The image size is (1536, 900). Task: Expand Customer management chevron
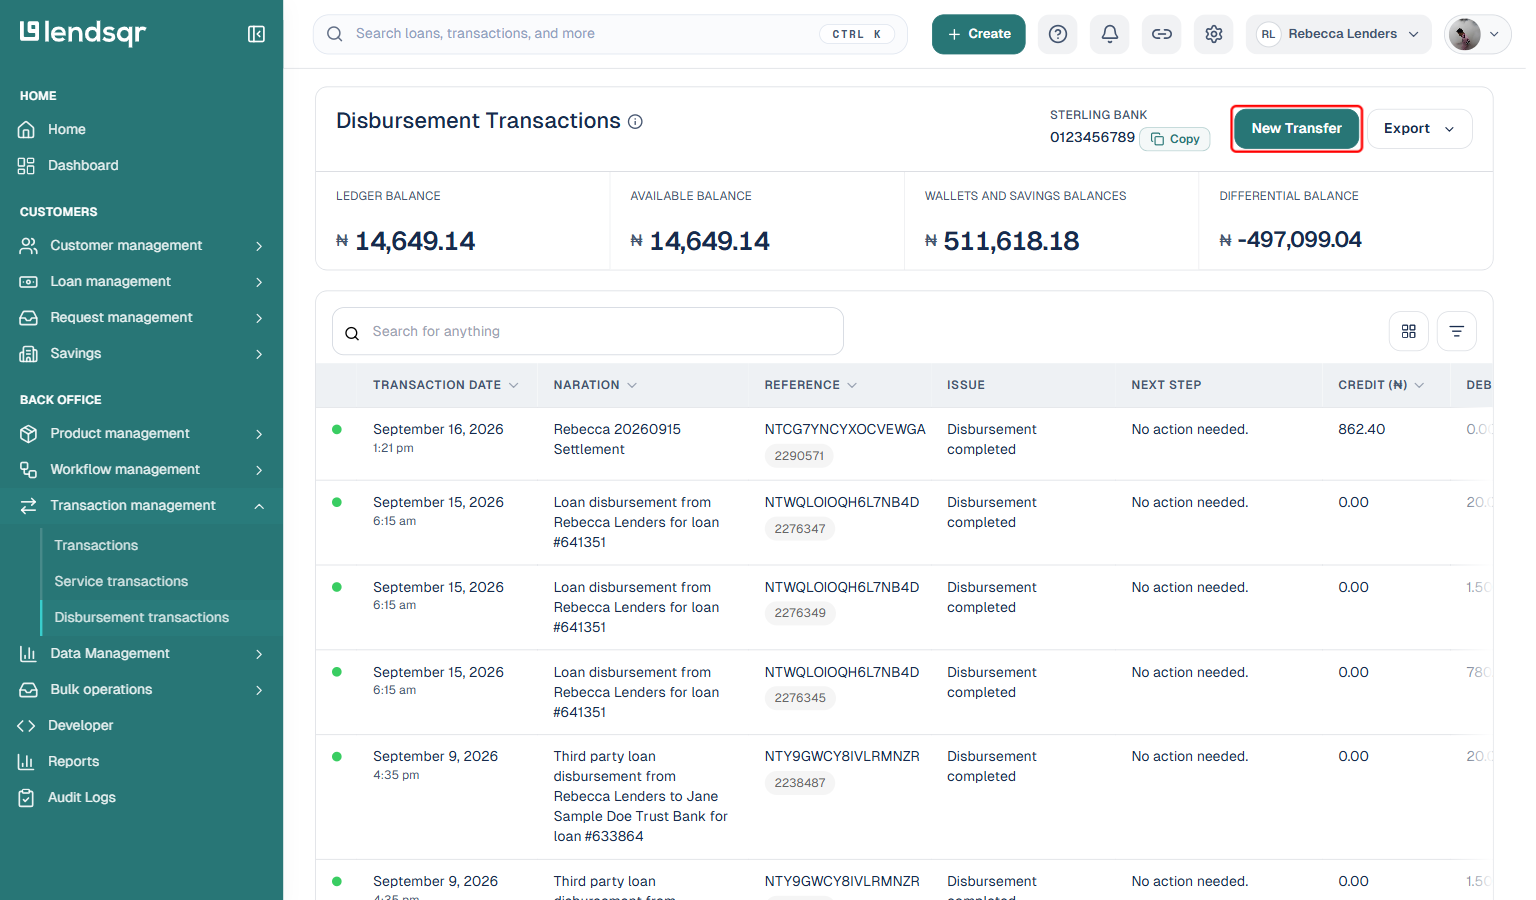259,246
